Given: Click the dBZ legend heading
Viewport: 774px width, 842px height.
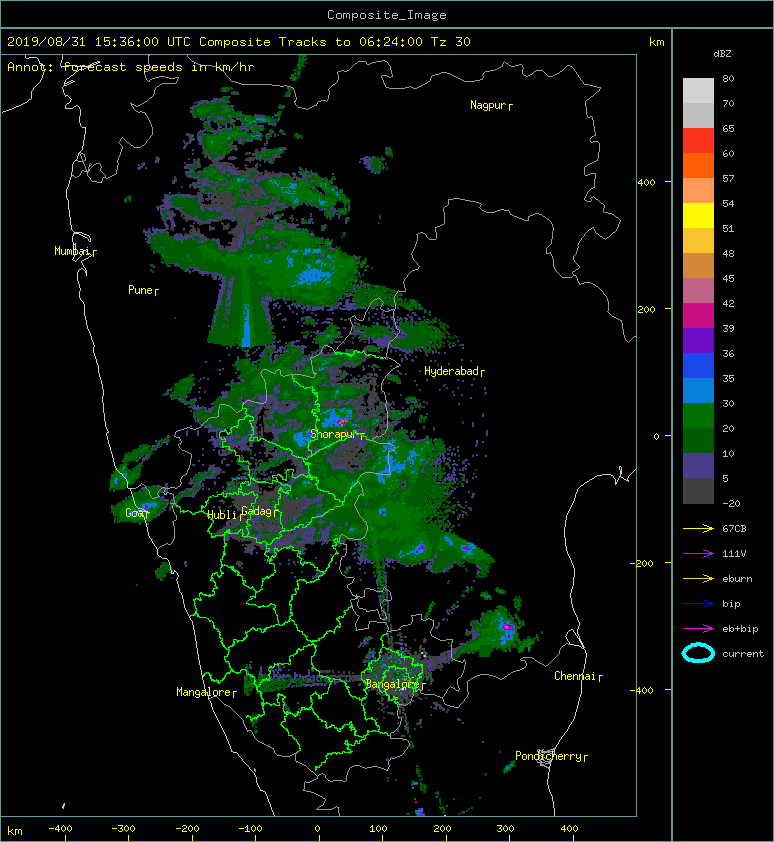Looking at the screenshot, I should (x=722, y=54).
